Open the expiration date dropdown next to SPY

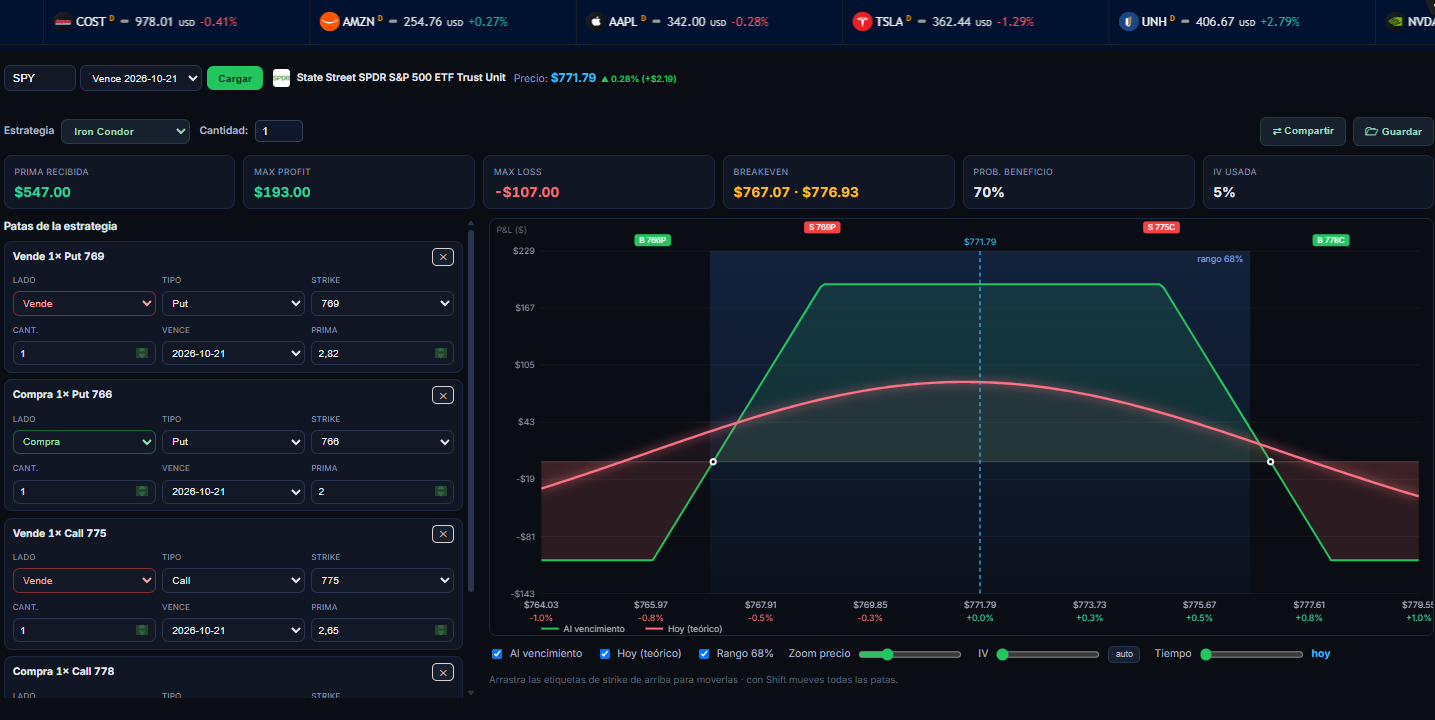pos(141,78)
